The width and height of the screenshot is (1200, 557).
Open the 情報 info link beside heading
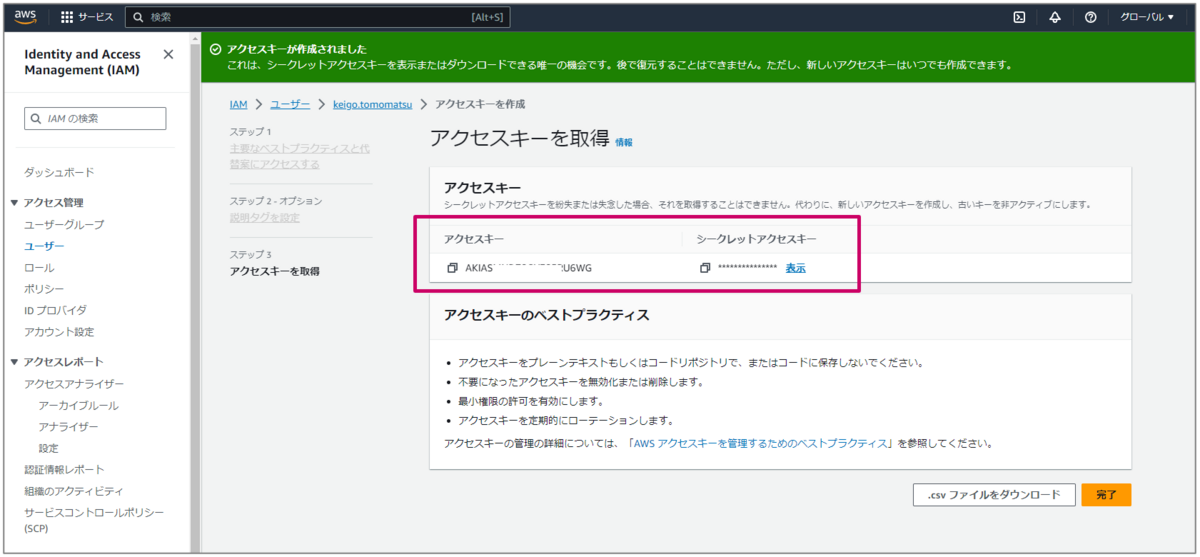(x=624, y=143)
